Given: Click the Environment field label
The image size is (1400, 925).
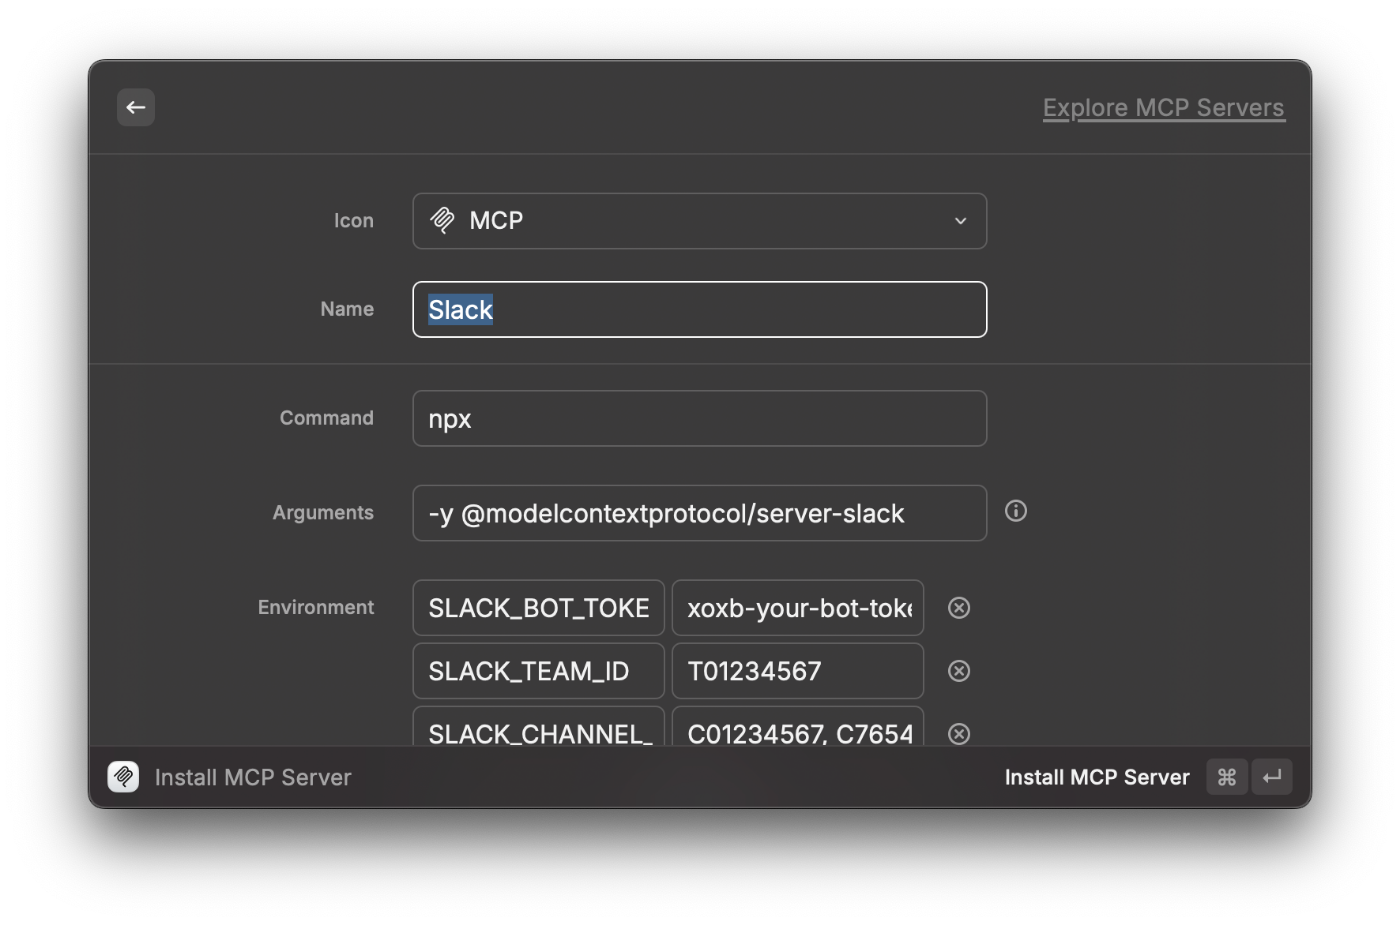Looking at the screenshot, I should tap(316, 608).
